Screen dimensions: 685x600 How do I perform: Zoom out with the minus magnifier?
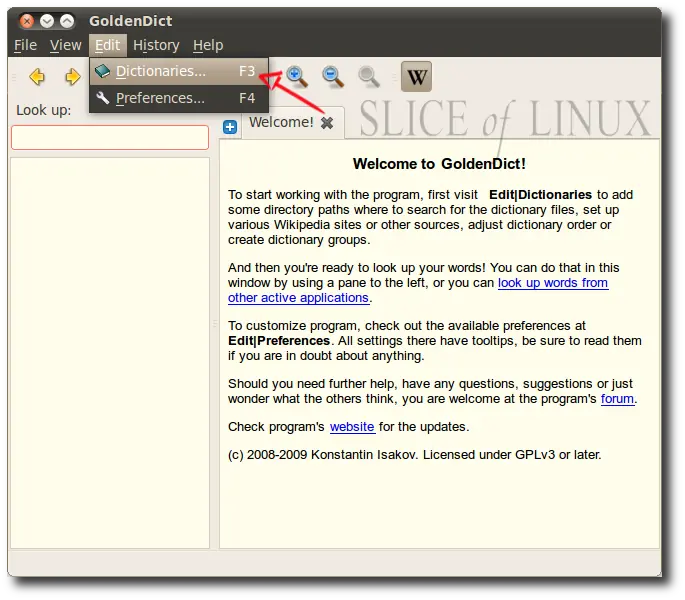pos(333,77)
